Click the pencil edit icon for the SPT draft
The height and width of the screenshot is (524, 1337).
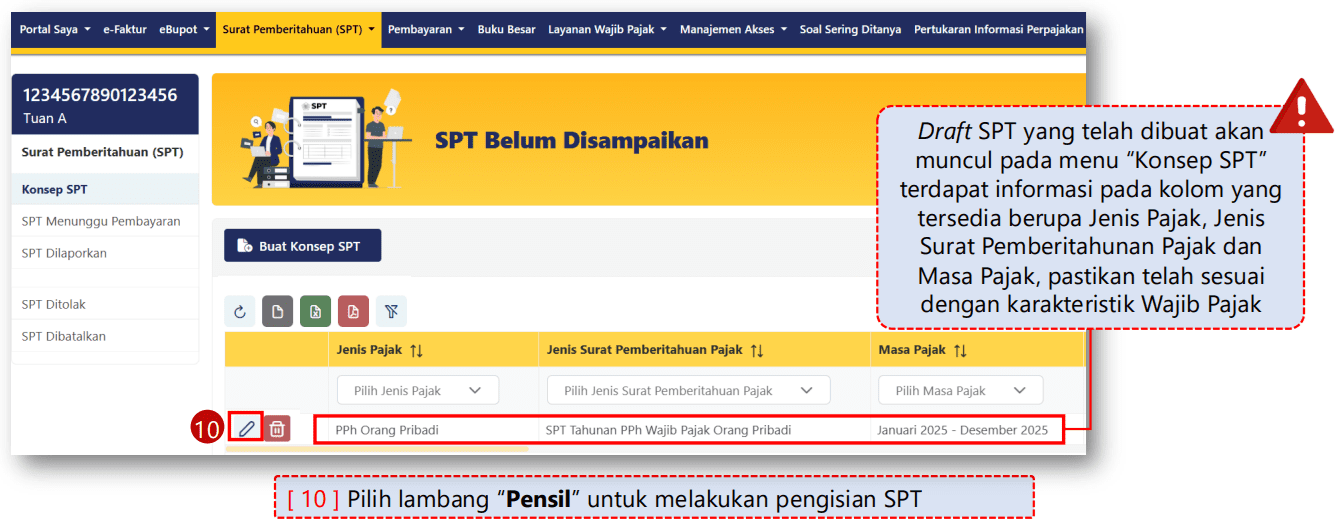tap(246, 429)
